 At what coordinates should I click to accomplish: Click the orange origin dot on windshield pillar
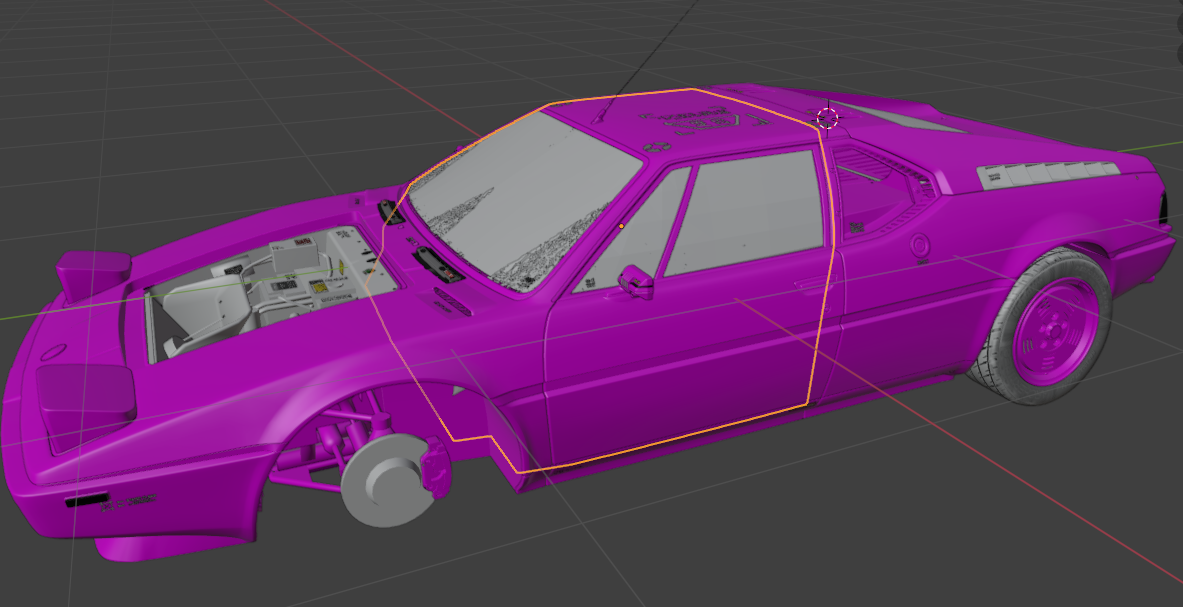pos(621,226)
